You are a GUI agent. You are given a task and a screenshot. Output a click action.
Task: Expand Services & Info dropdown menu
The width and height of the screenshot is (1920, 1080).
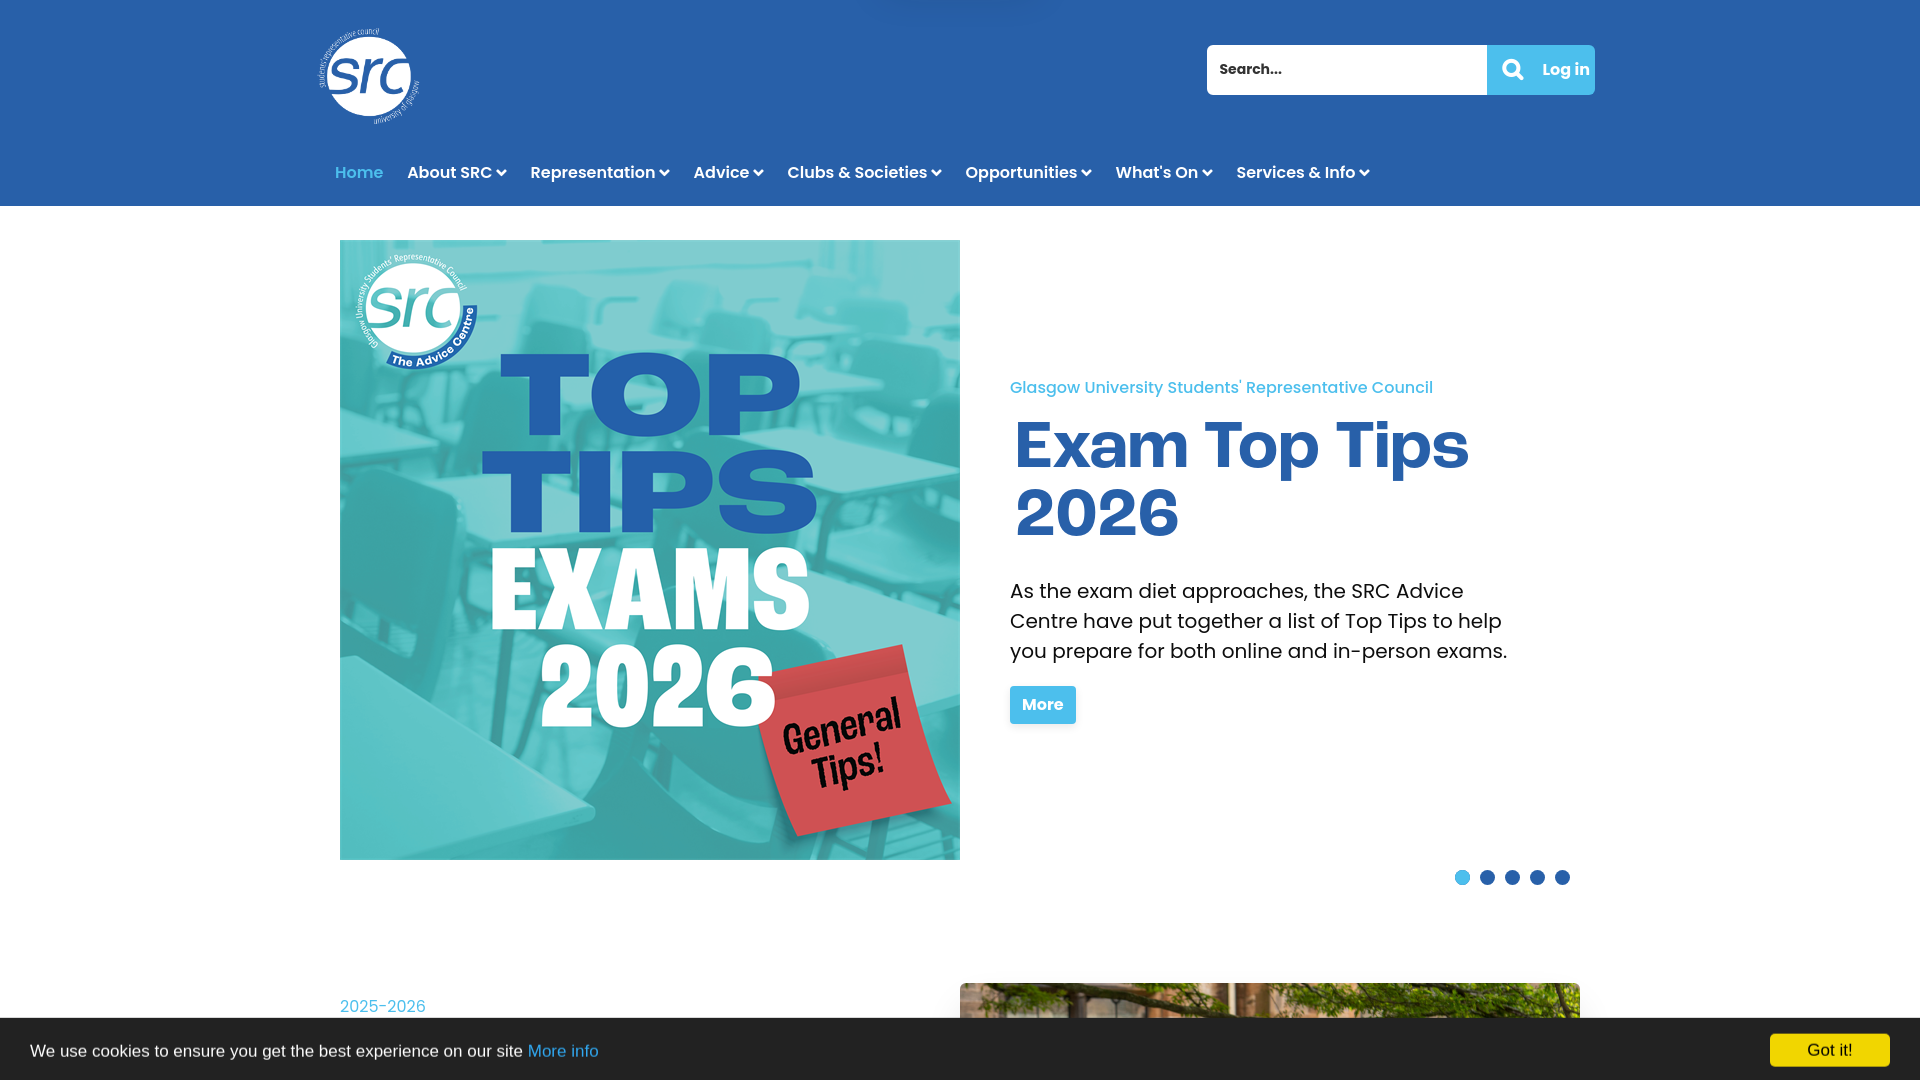[1302, 173]
